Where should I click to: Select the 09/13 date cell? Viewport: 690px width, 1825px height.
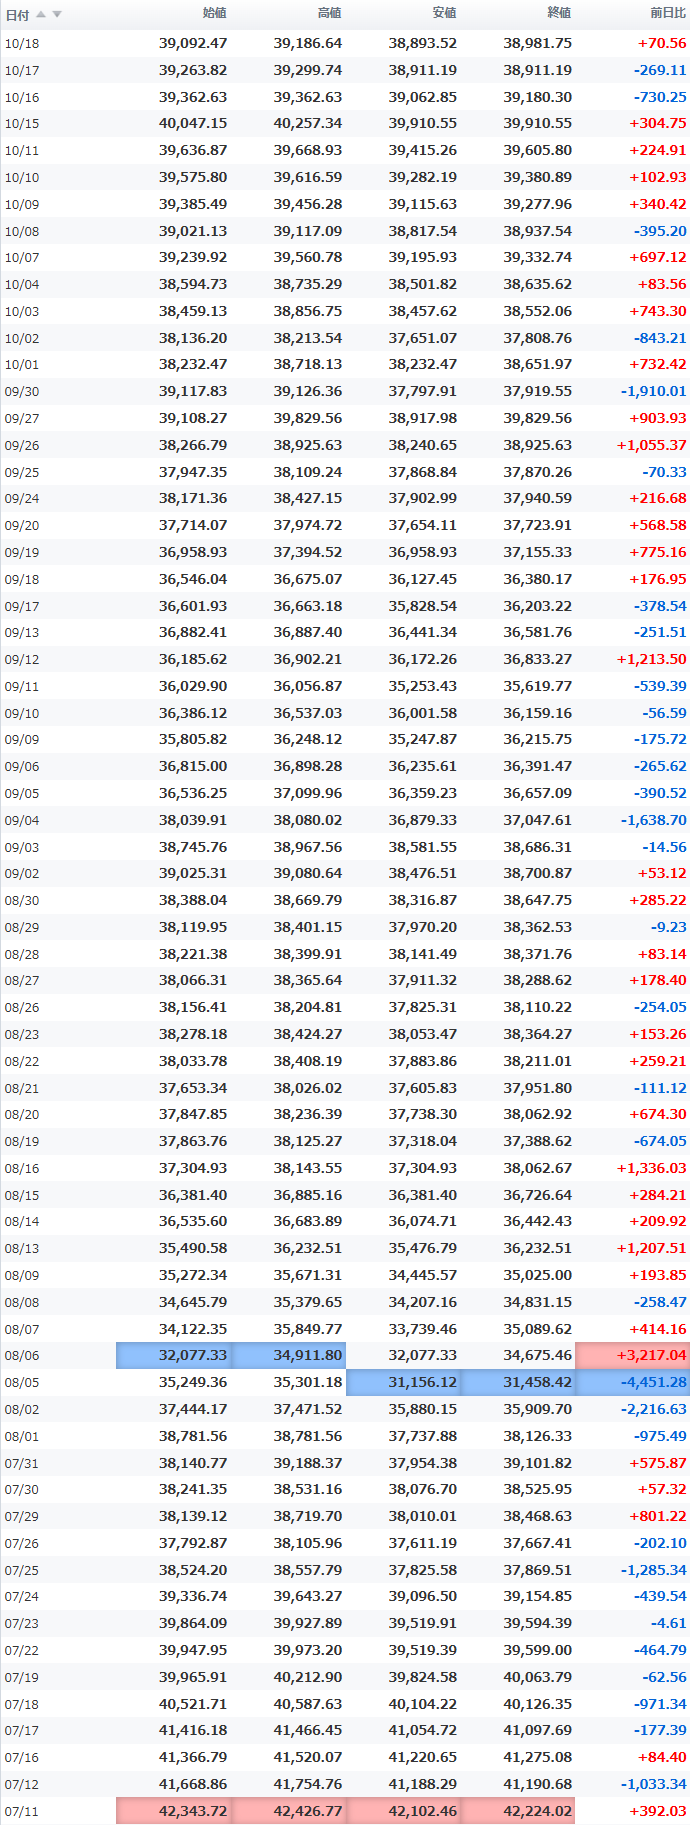pos(22,632)
